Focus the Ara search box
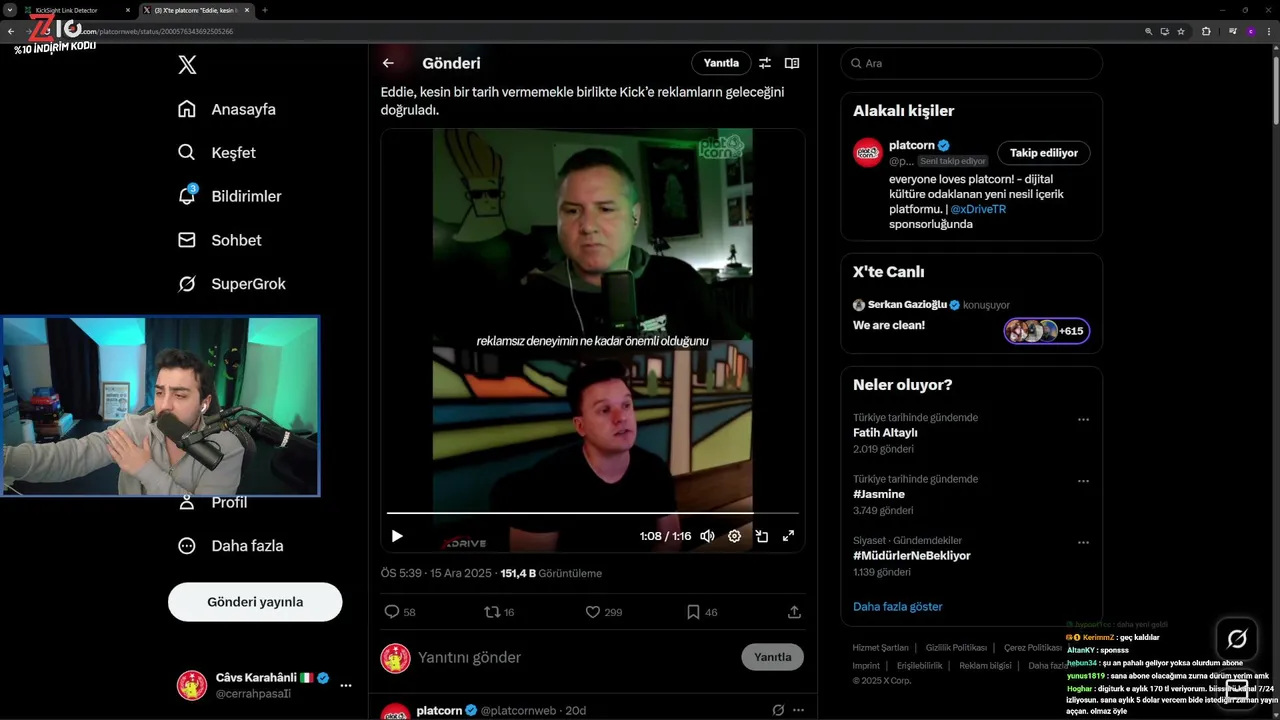The height and width of the screenshot is (720, 1280). coord(971,63)
